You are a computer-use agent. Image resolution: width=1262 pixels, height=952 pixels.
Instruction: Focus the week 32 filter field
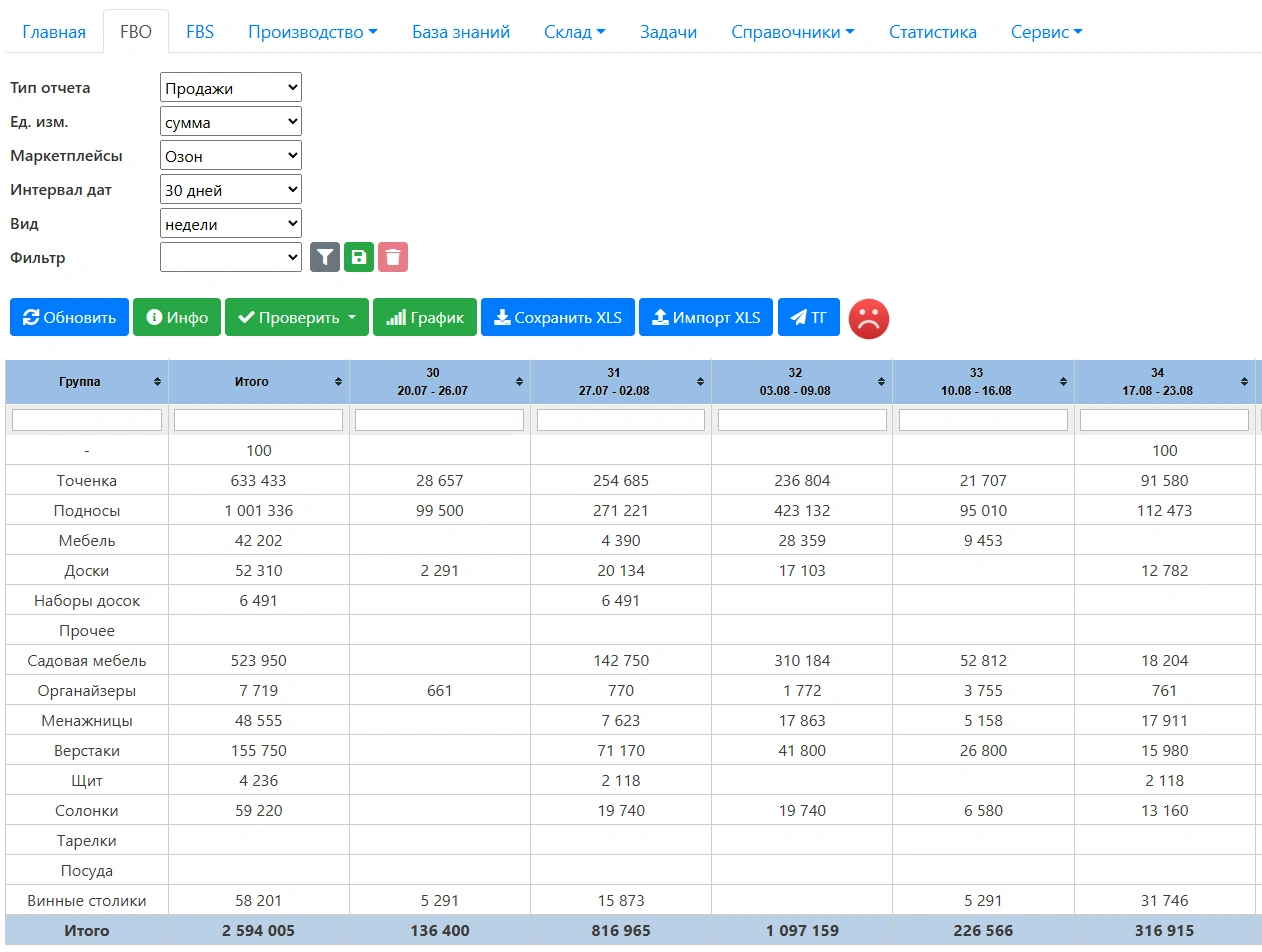[802, 420]
